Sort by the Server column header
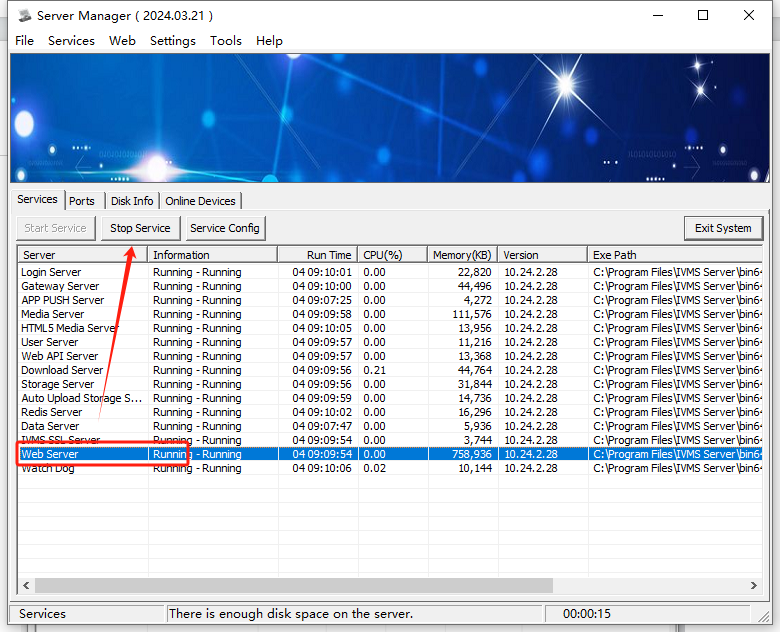780x632 pixels. coord(83,255)
